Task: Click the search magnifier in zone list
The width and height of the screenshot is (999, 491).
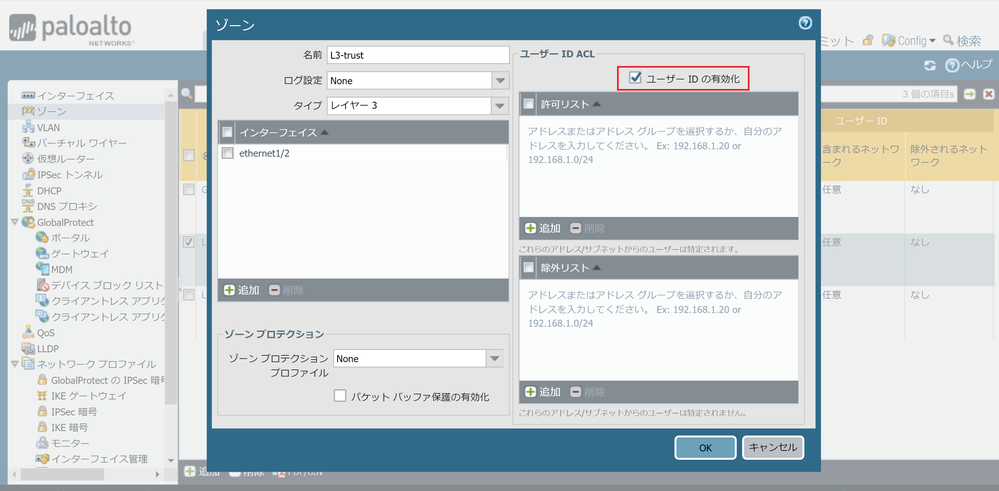Action: click(187, 94)
